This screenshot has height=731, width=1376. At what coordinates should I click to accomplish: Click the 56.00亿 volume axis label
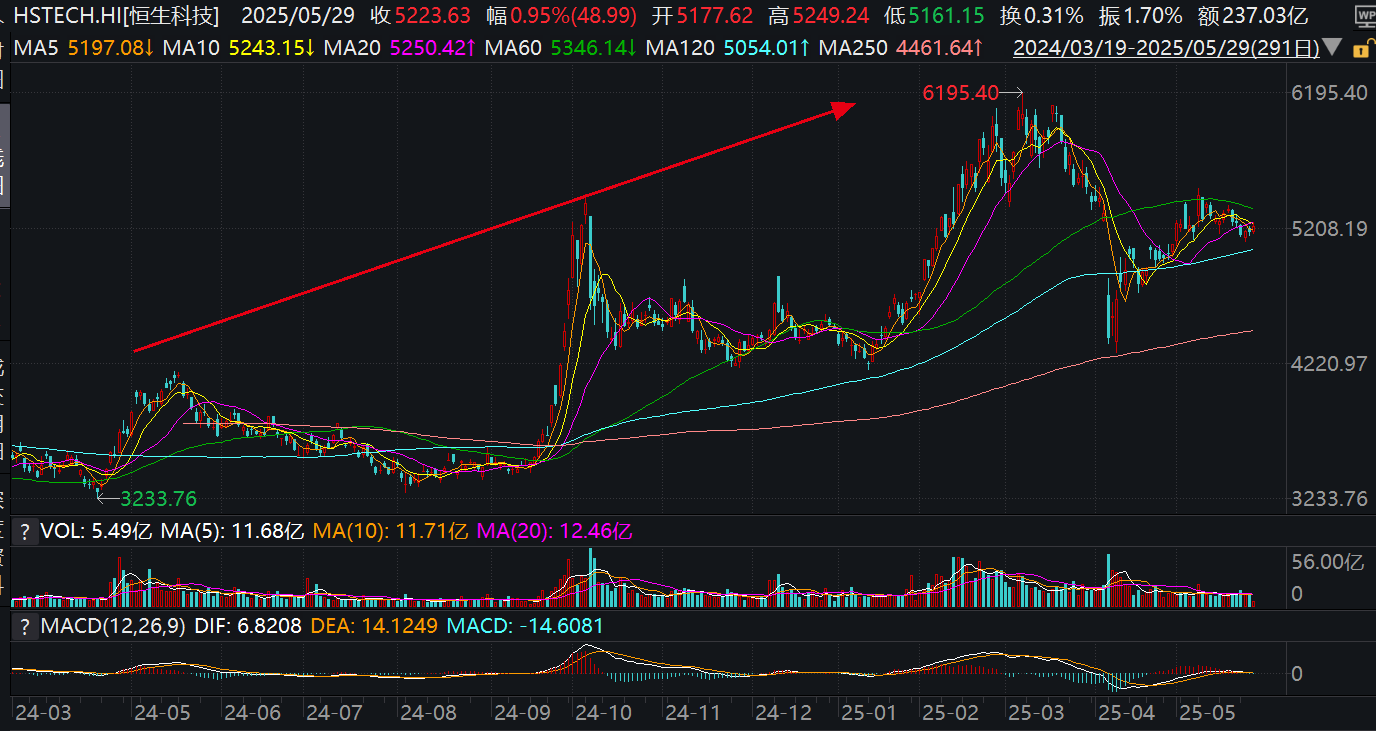pos(1327,562)
